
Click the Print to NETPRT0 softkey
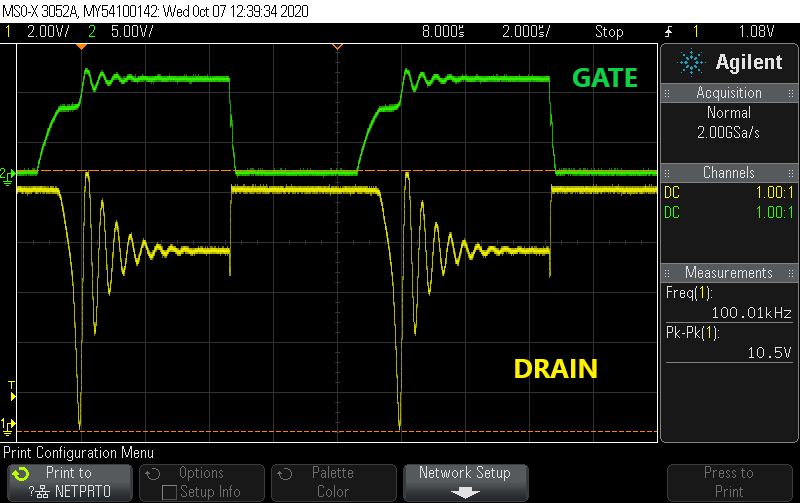pyautogui.click(x=70, y=483)
